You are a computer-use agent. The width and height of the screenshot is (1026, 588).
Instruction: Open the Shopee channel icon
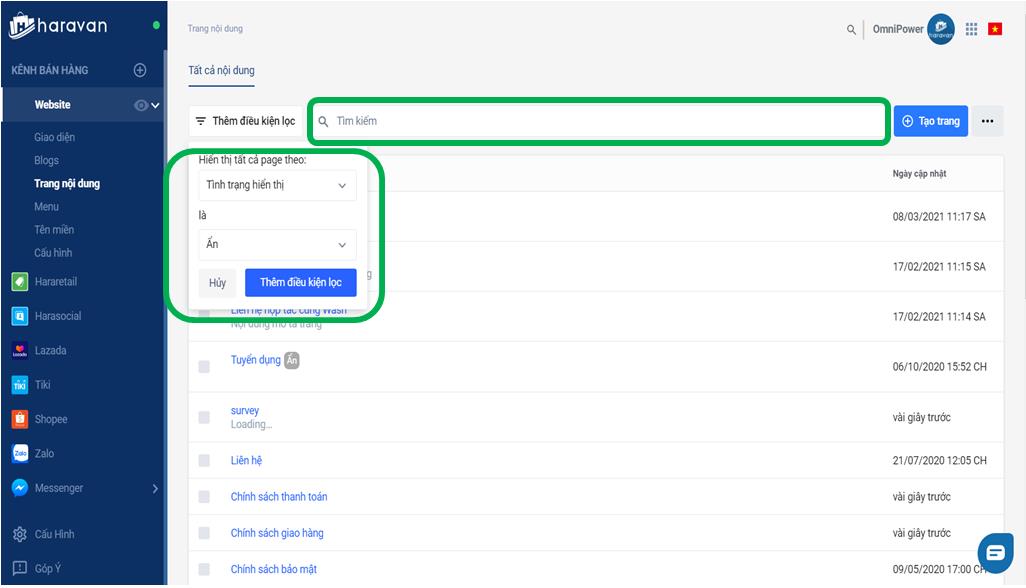pos(20,419)
